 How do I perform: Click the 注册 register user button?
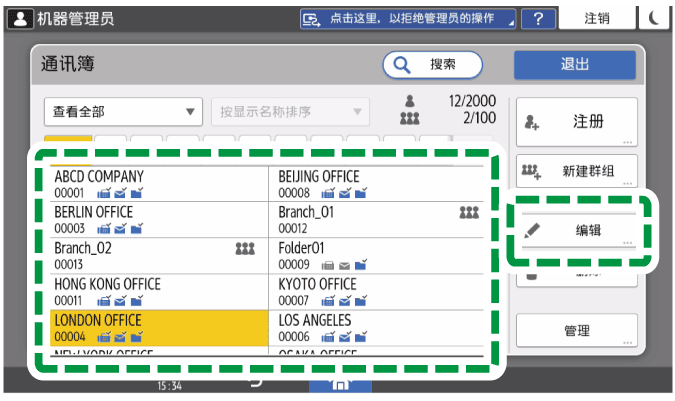576,122
